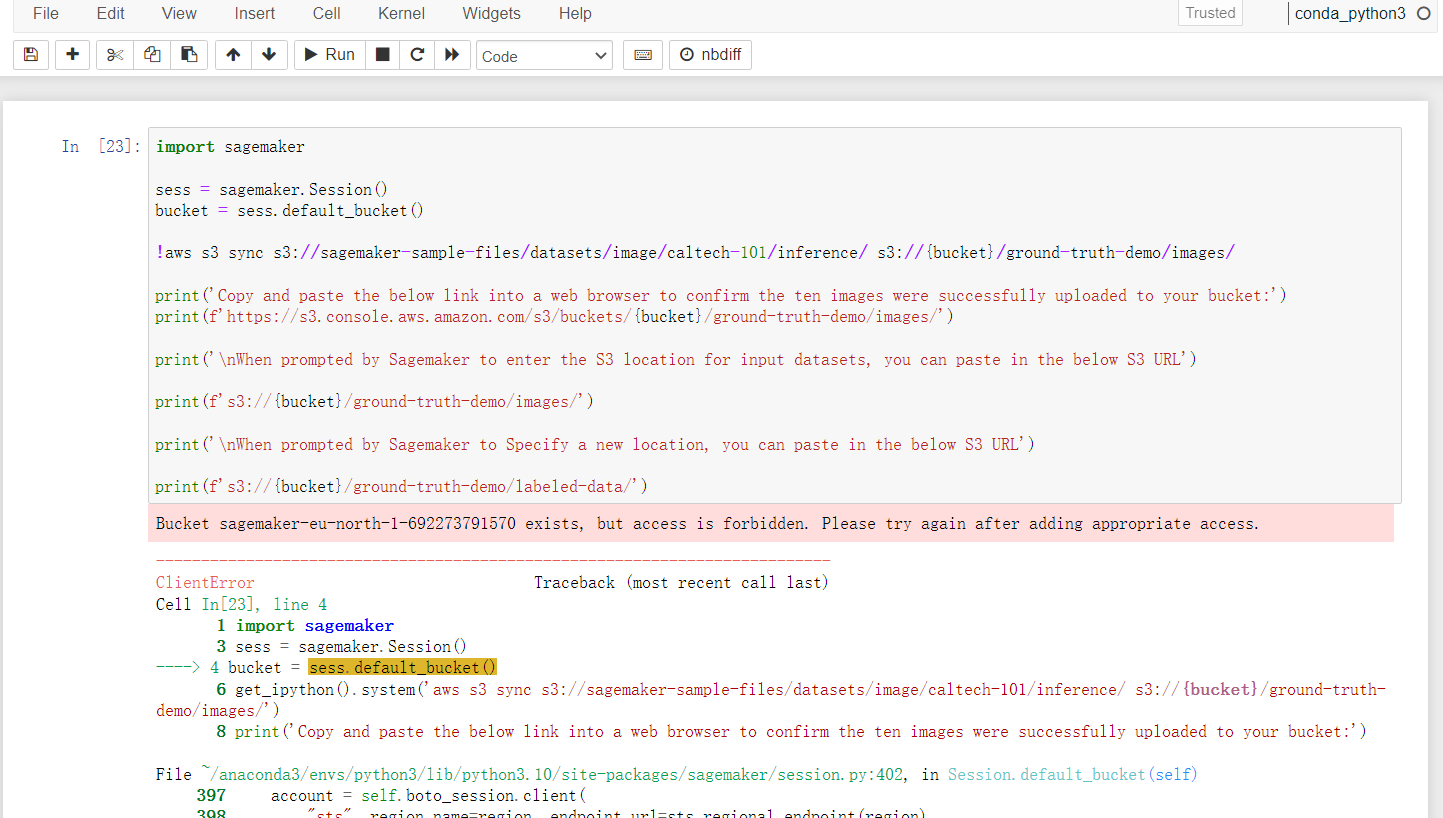Click the kernel idle circle indicator
The image size is (1443, 818).
click(x=1424, y=14)
